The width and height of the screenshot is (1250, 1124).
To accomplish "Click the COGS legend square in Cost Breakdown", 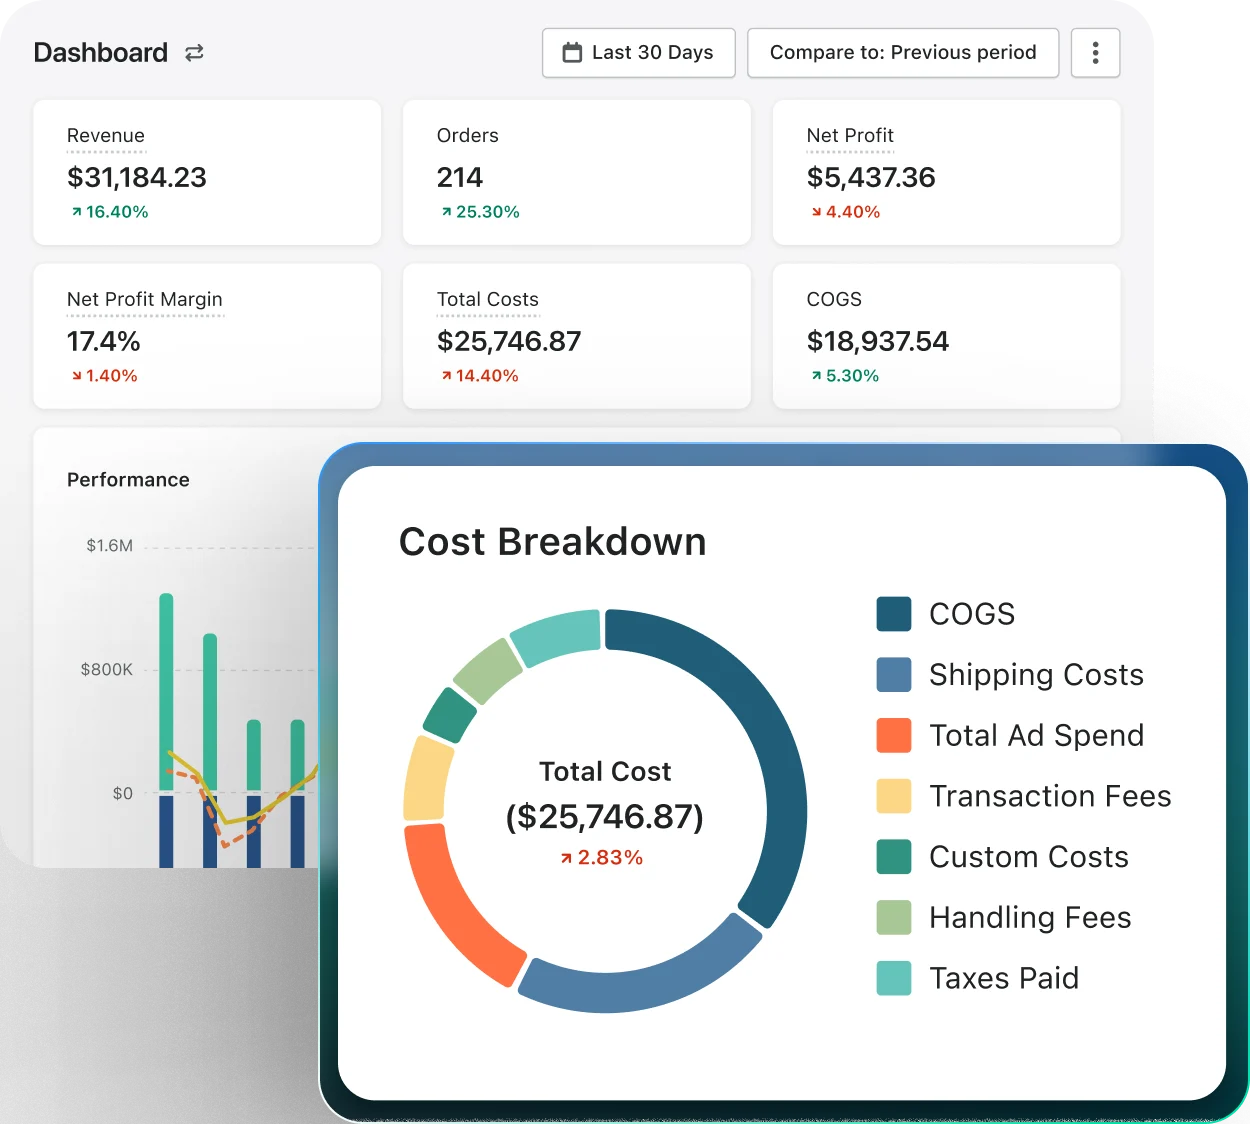I will [x=893, y=613].
